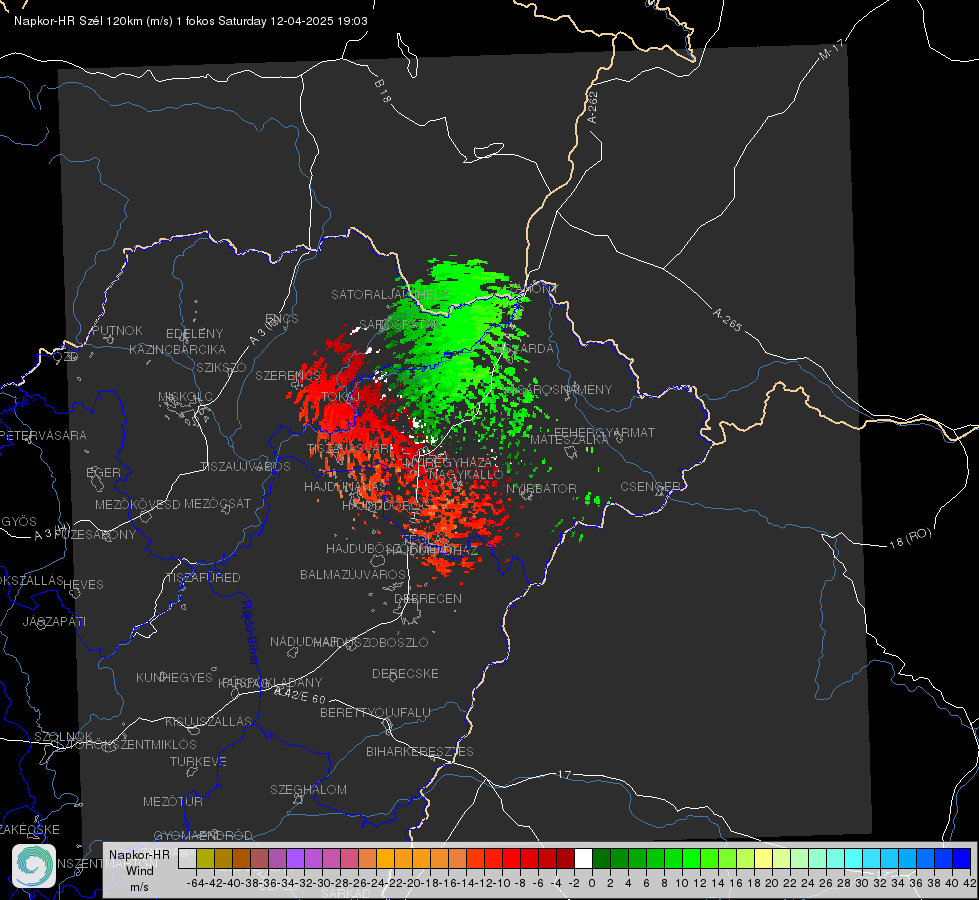This screenshot has height=900, width=979.
Task: Click the BERETTYÓÚJFALU label
Action: 375,713
